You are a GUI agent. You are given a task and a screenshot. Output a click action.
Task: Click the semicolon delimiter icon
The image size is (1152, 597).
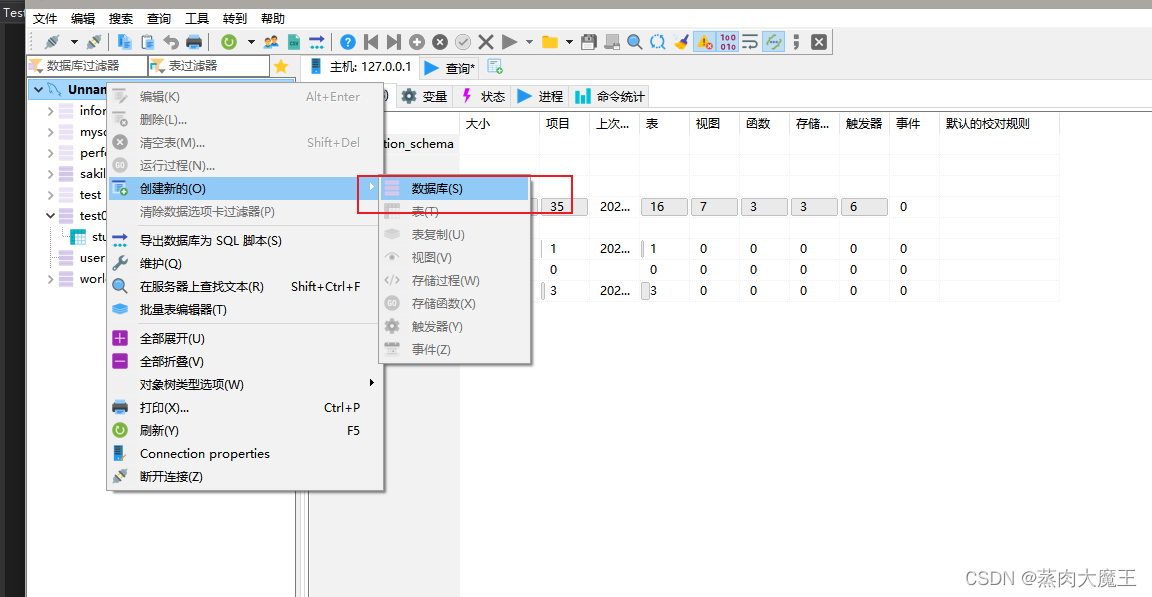click(x=796, y=42)
